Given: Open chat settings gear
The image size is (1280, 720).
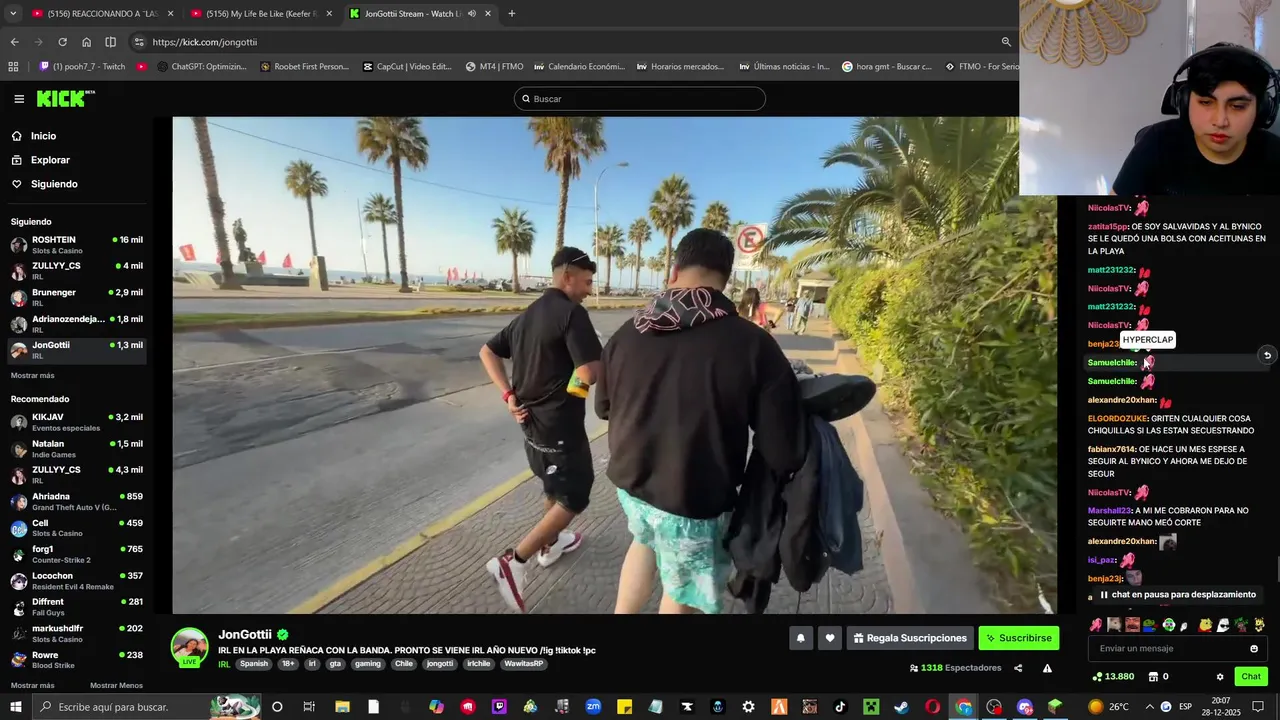Looking at the screenshot, I should 1220,677.
